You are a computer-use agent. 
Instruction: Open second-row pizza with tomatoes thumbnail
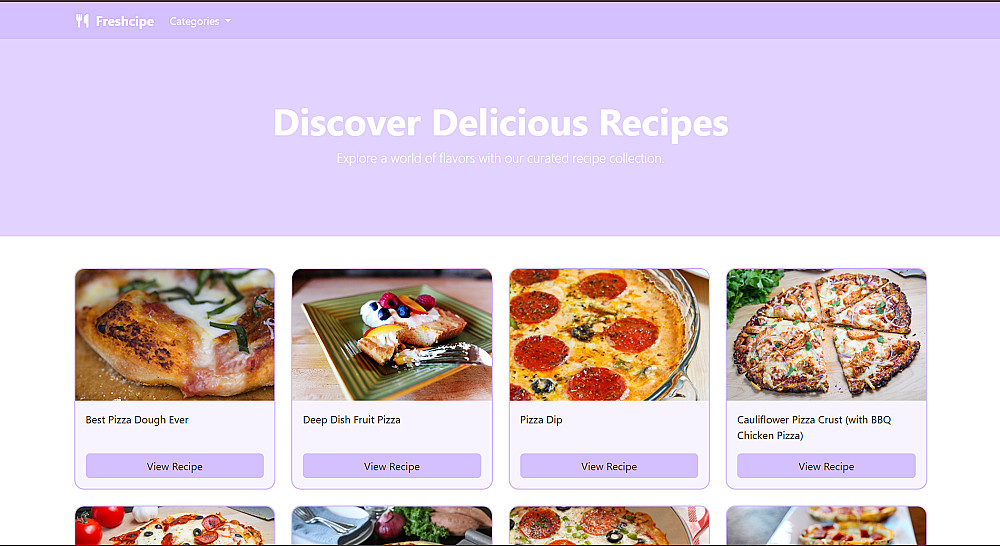175,526
